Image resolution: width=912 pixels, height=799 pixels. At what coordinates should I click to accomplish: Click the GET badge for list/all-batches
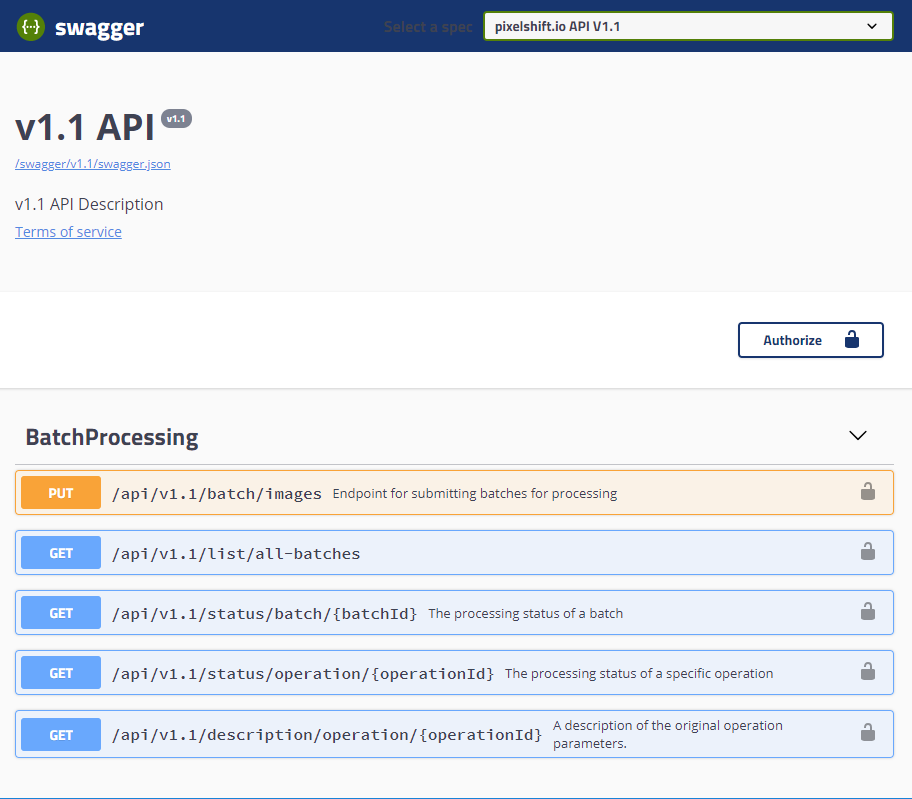(61, 552)
